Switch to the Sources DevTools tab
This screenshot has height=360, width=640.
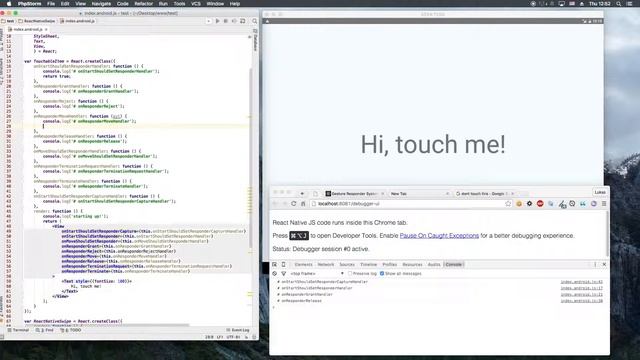pos(347,264)
